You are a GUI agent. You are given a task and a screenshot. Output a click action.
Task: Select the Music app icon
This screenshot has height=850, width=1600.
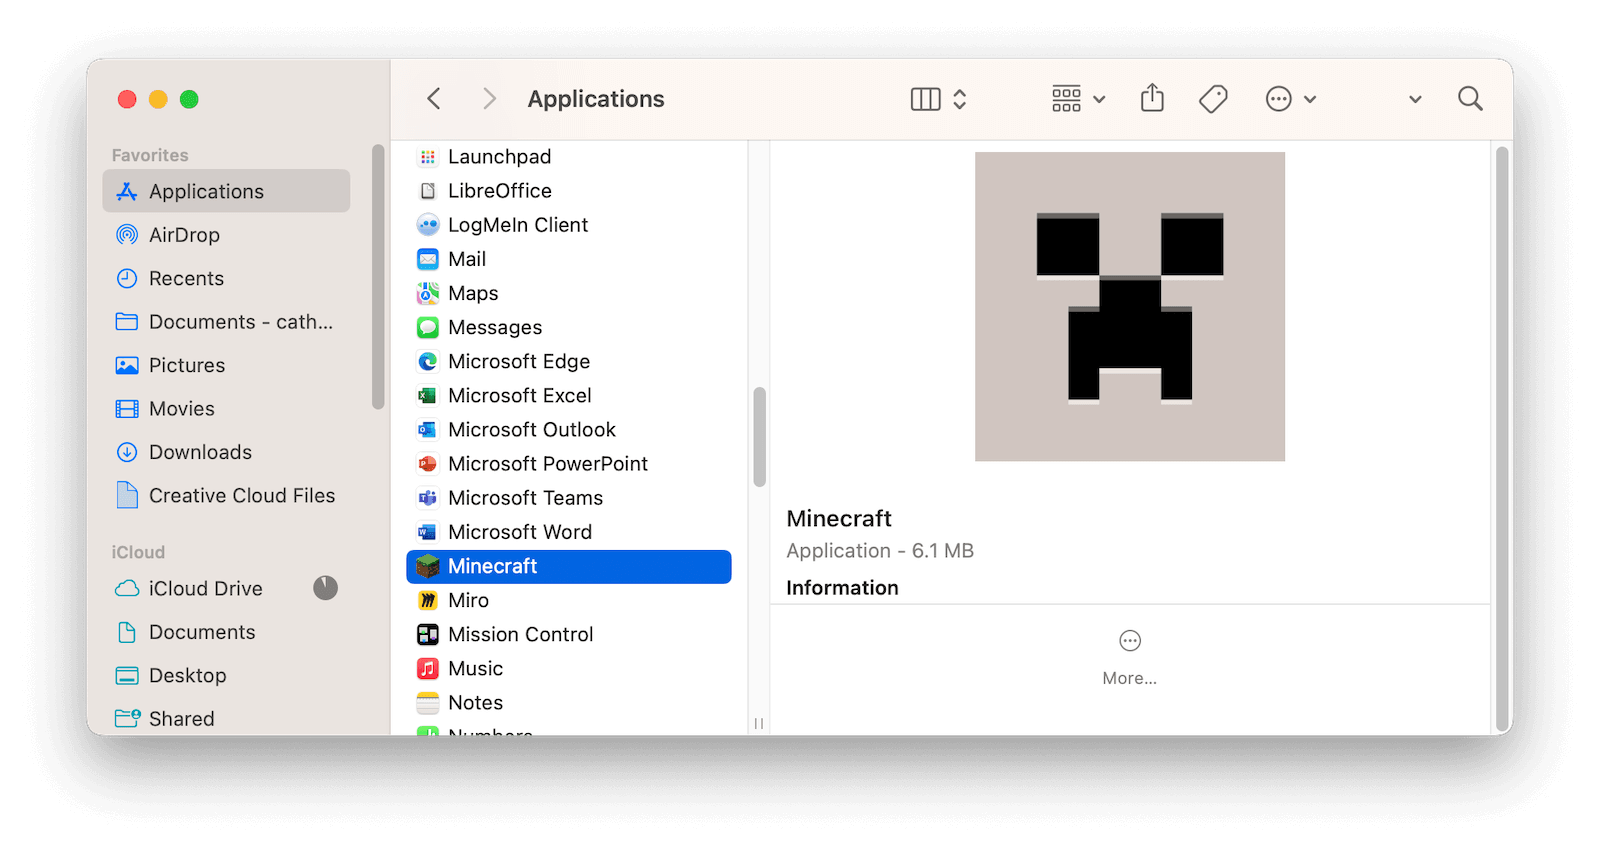[428, 668]
